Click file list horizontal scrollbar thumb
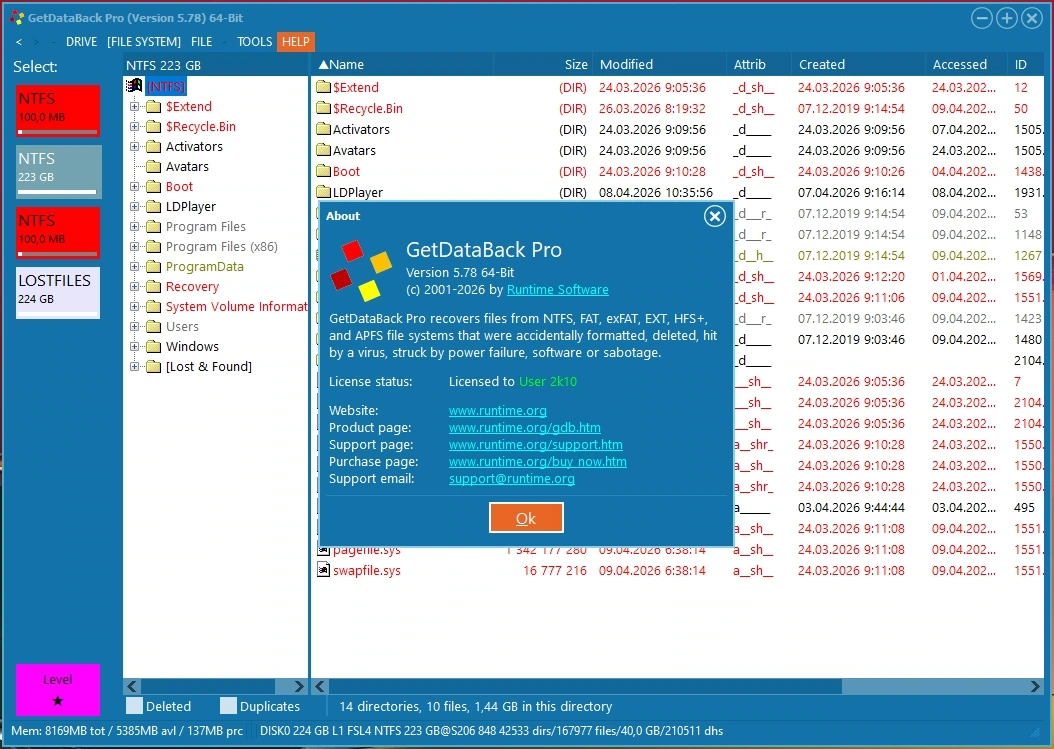Image resolution: width=1054 pixels, height=749 pixels. [585, 686]
